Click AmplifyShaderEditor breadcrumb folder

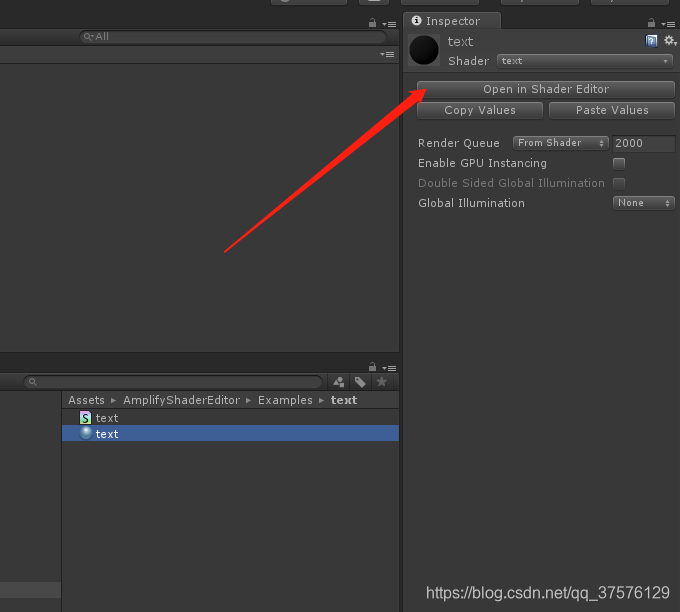(181, 400)
